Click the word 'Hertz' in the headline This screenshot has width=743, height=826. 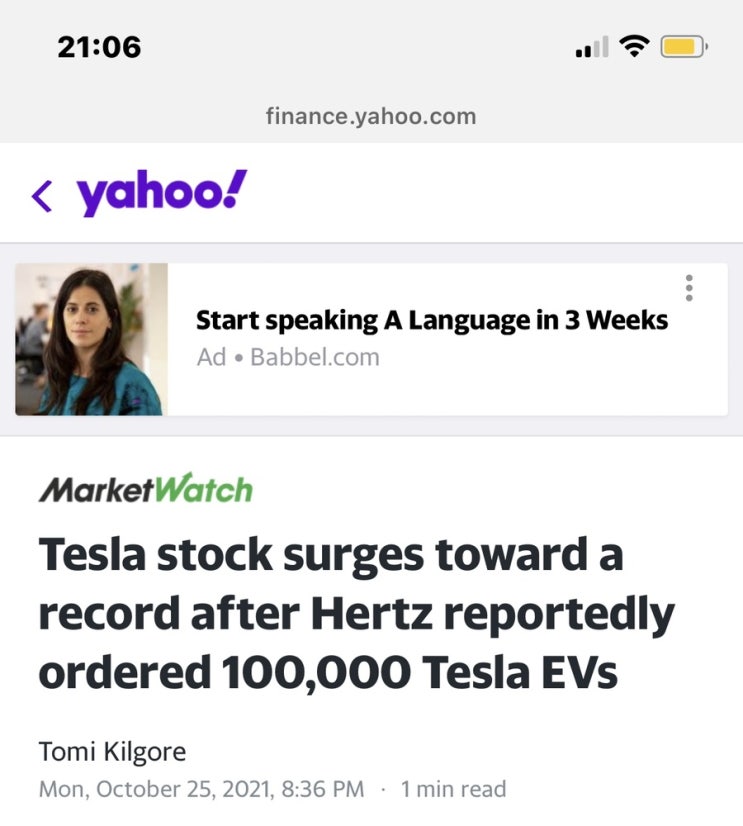tap(372, 613)
